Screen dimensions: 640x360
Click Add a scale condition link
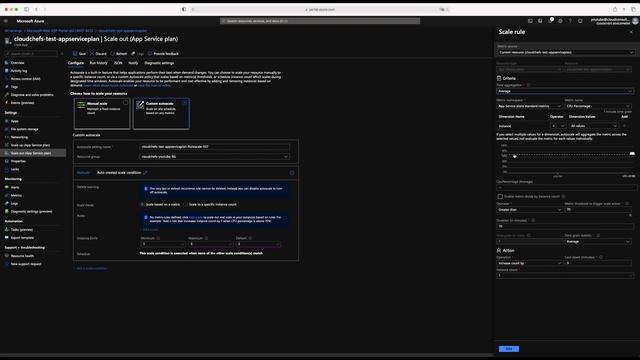tap(91, 268)
